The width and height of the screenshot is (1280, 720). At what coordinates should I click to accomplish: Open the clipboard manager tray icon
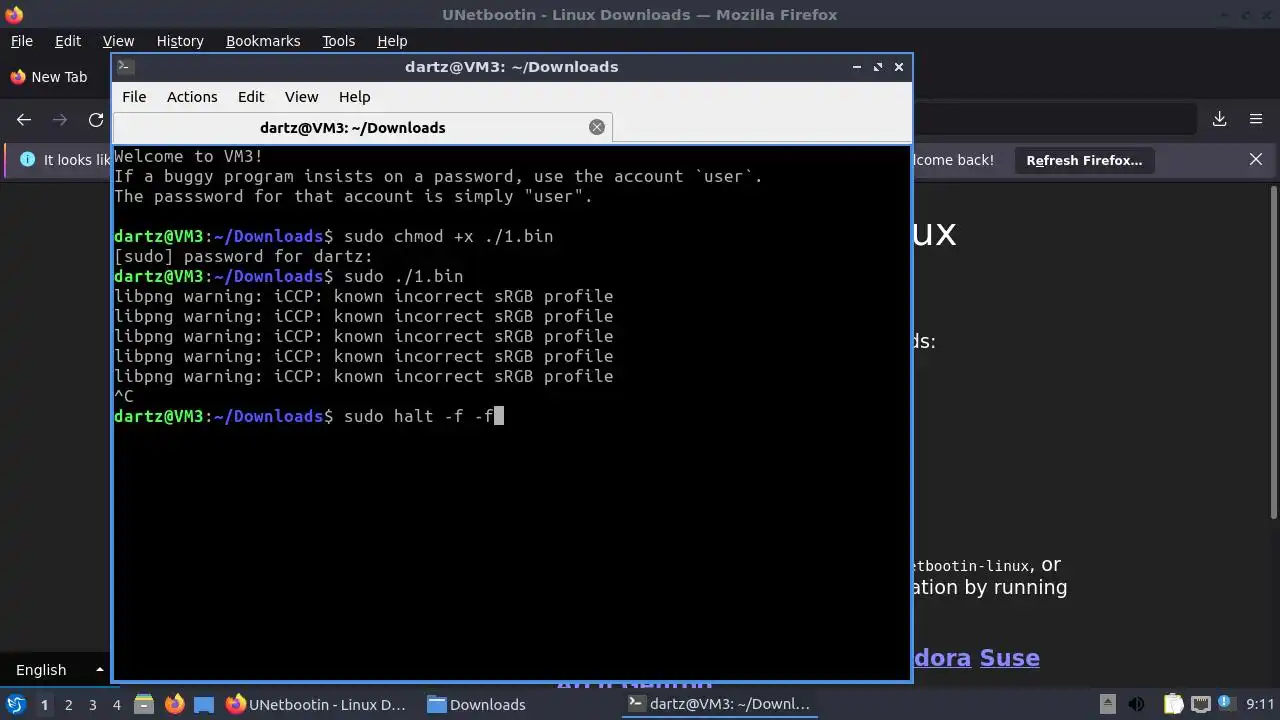pos(1173,704)
